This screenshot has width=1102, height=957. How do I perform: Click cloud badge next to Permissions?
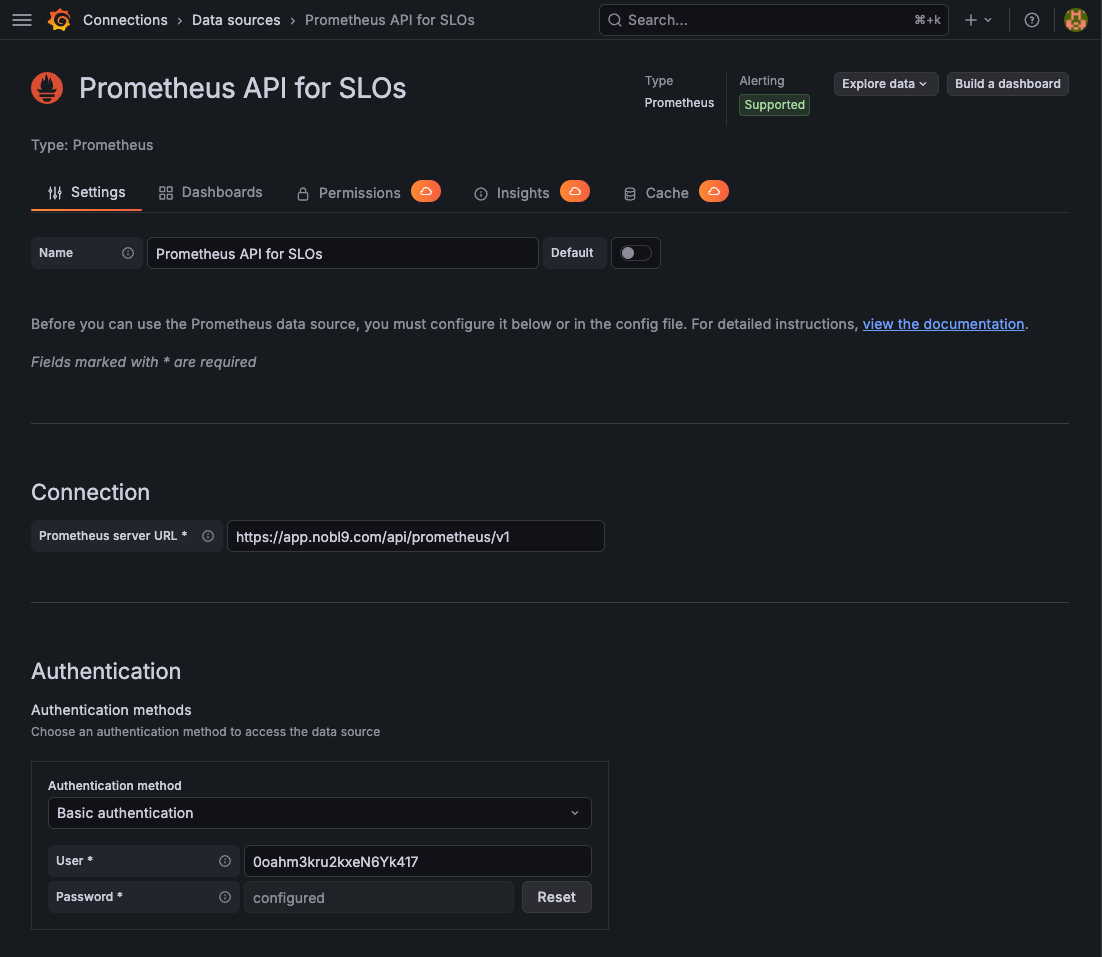[x=426, y=191]
